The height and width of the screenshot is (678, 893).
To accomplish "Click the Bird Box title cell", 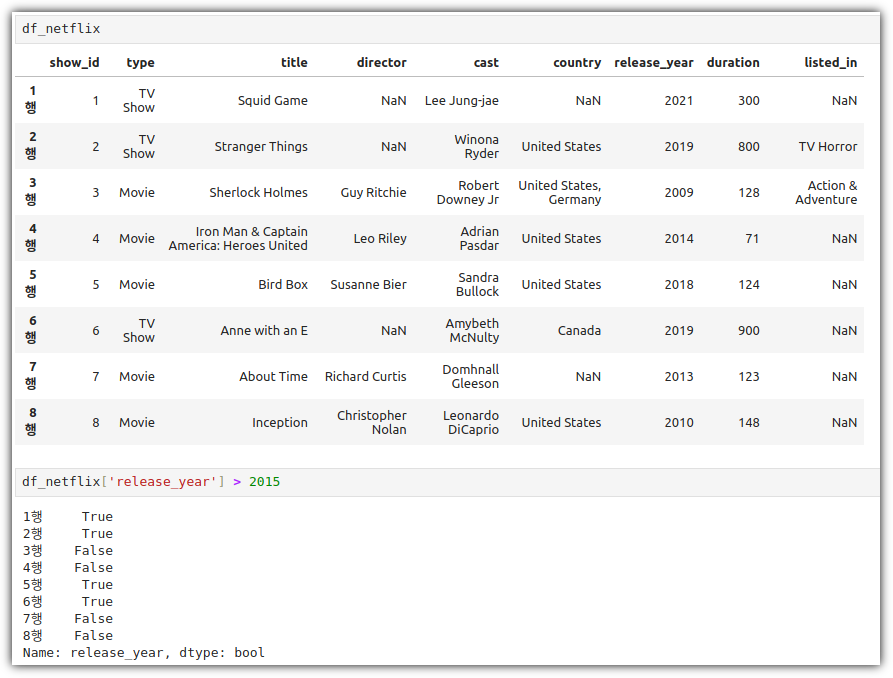I will tap(282, 285).
